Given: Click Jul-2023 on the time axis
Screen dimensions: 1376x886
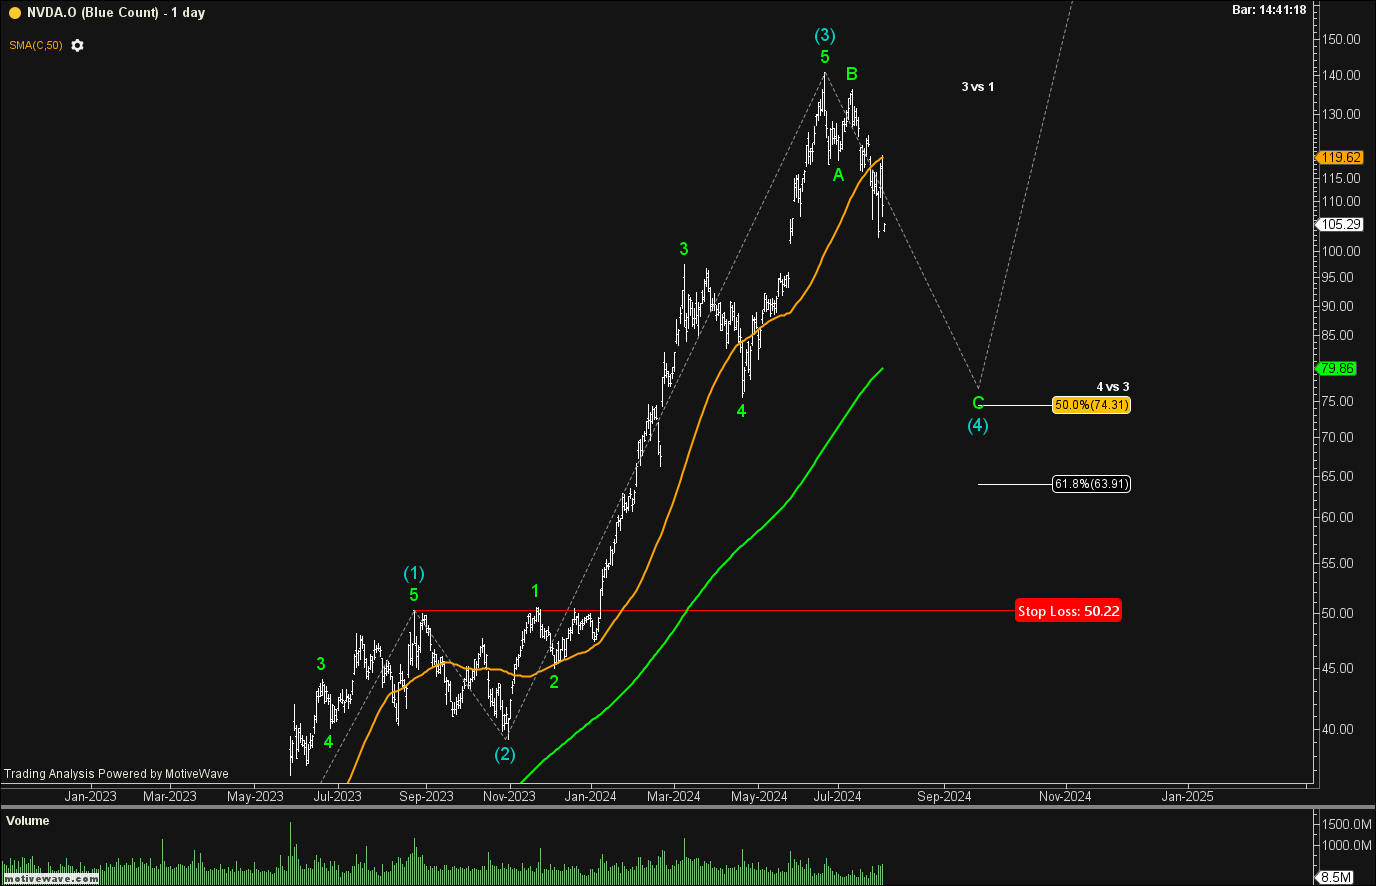Looking at the screenshot, I should [x=338, y=797].
